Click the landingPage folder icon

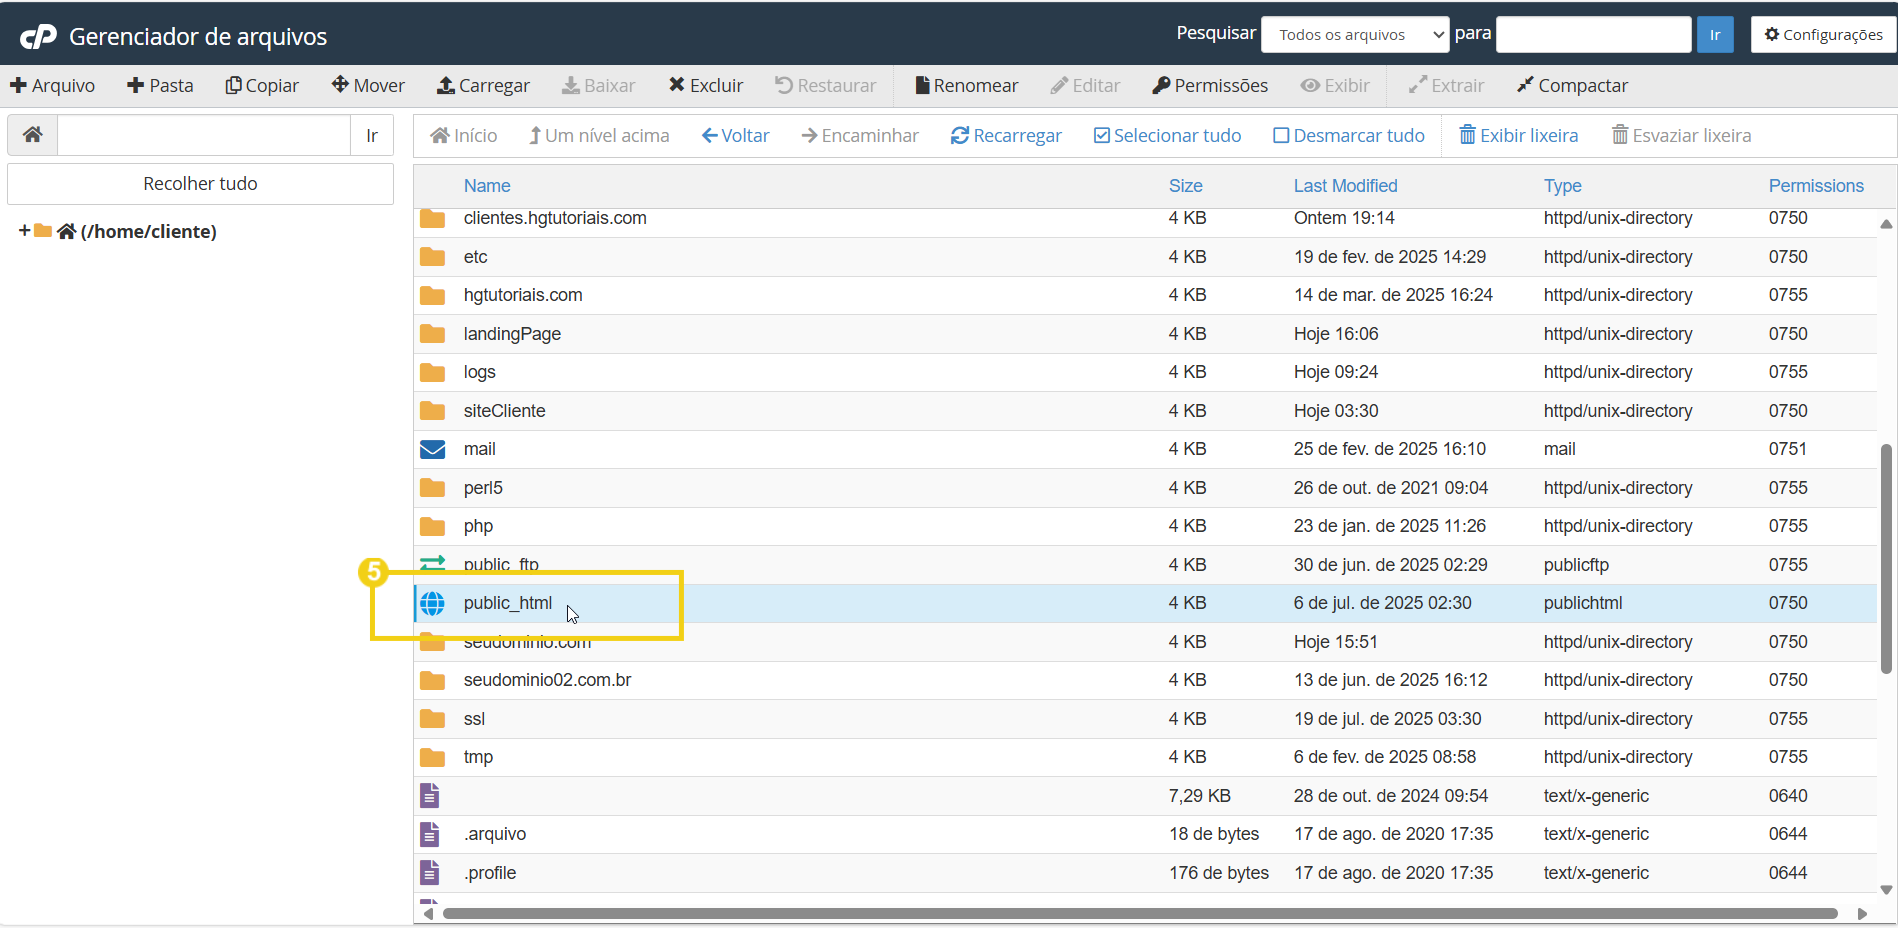(432, 334)
